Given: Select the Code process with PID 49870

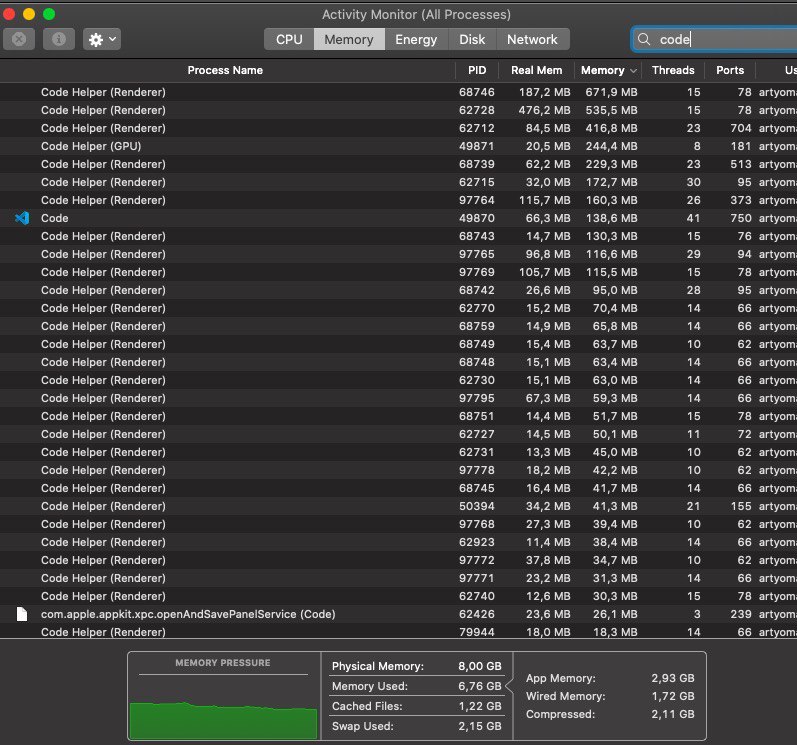Looking at the screenshot, I should 398,218.
